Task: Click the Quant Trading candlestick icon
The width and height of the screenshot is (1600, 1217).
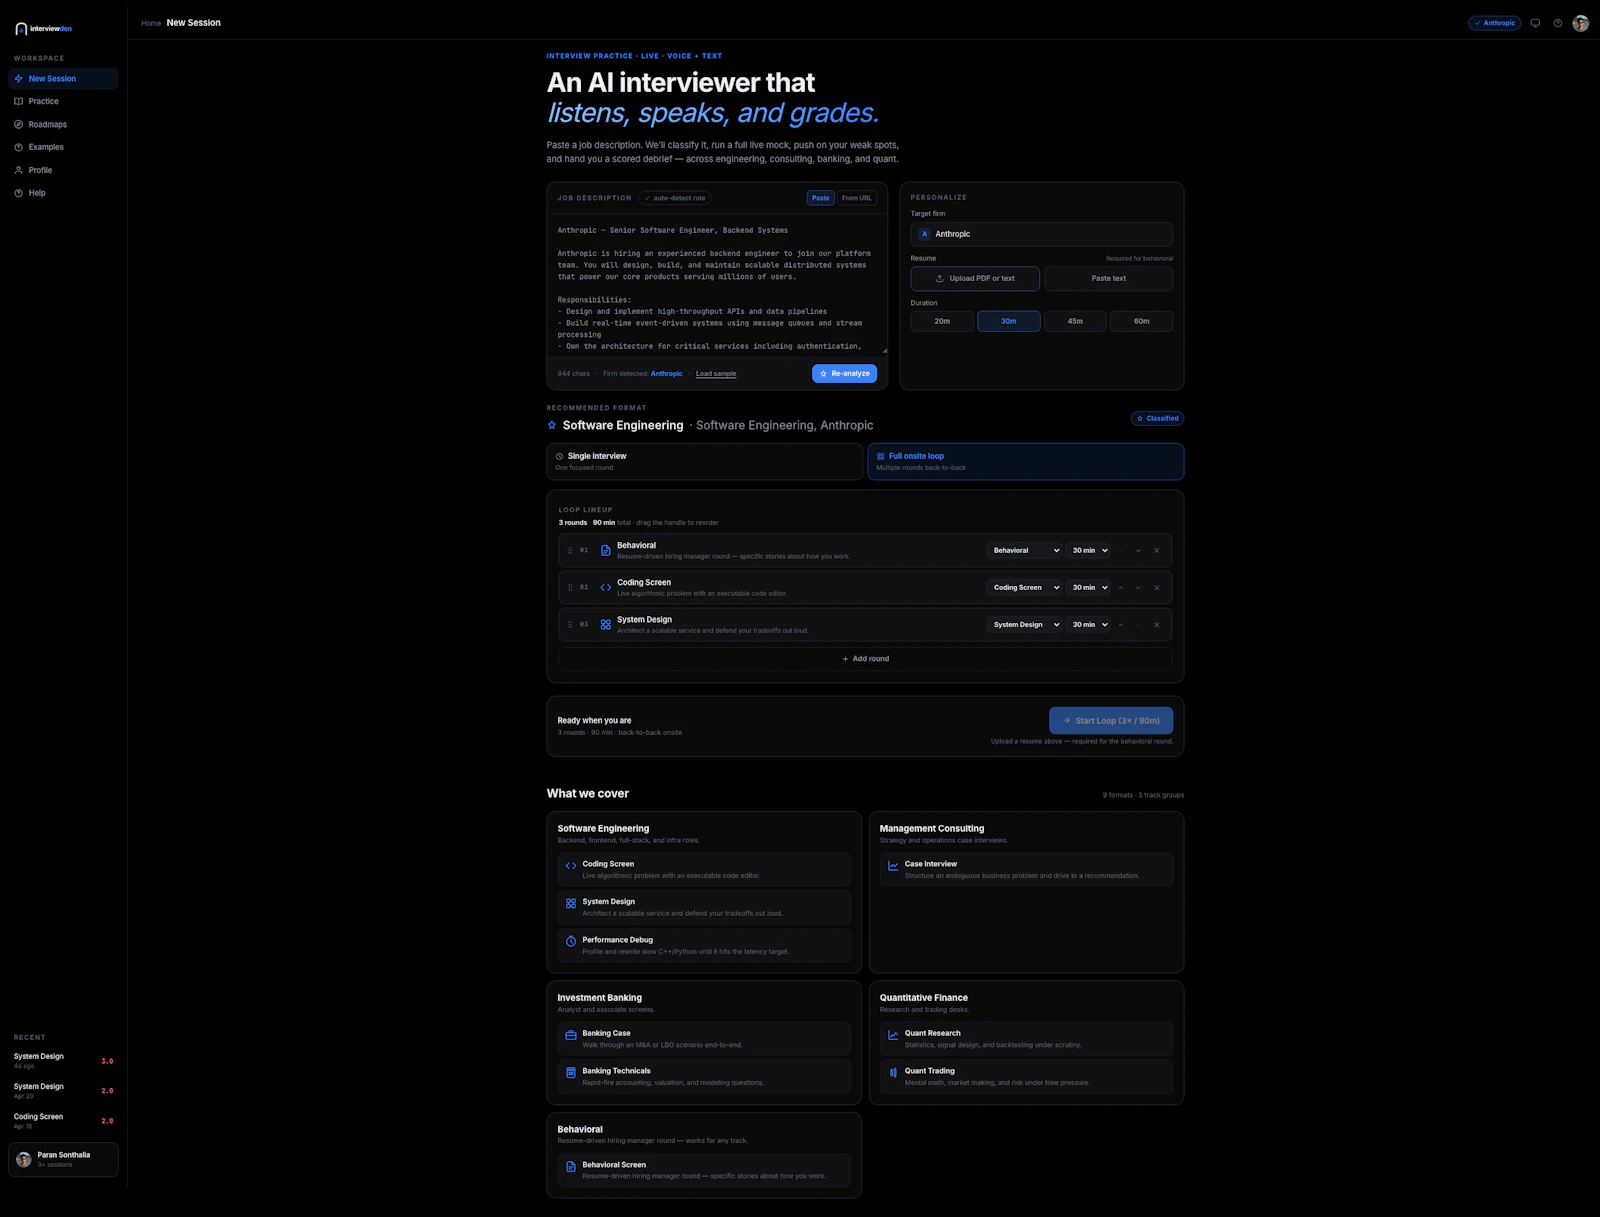Action: [x=893, y=1073]
